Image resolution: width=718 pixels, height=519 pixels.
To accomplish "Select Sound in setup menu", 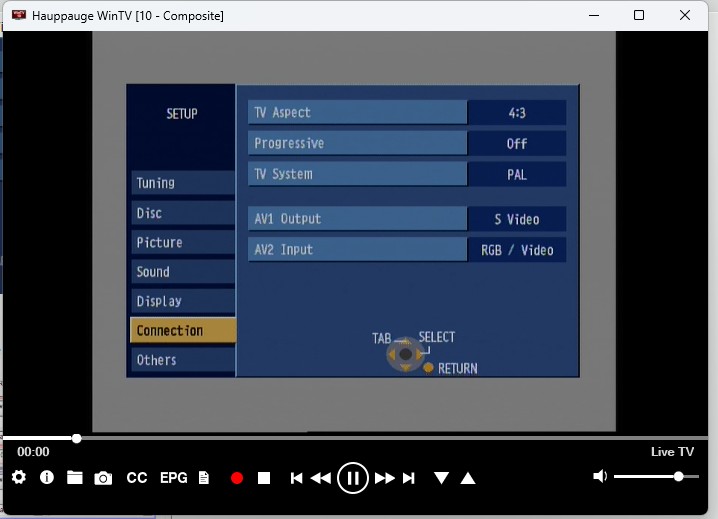I will click(x=183, y=272).
